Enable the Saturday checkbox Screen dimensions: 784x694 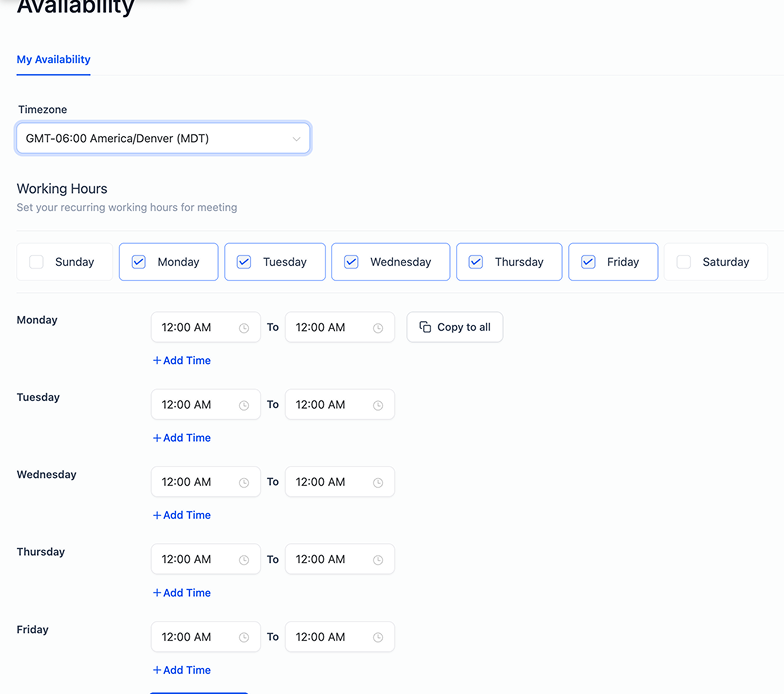point(684,262)
